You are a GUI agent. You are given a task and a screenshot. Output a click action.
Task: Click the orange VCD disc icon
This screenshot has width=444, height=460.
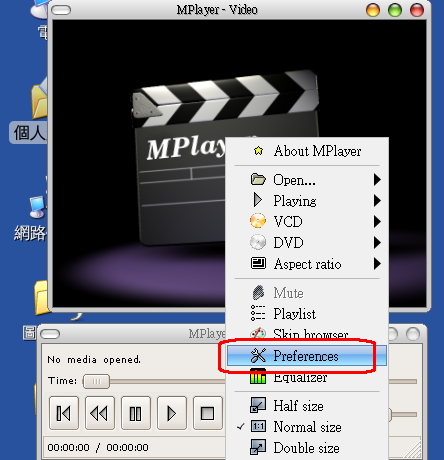[x=258, y=221]
